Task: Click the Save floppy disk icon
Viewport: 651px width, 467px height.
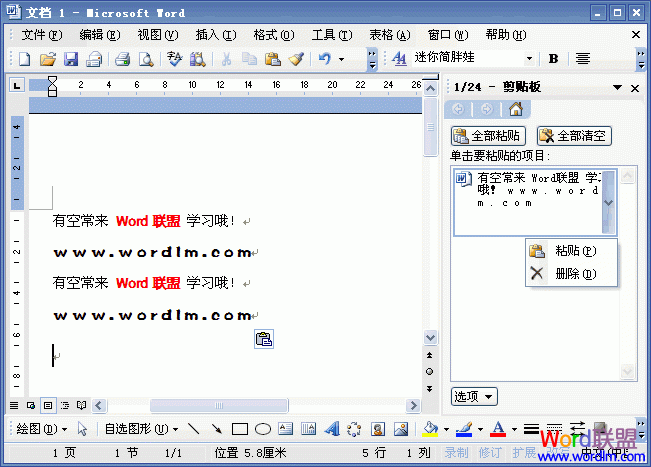Action: click(70, 59)
